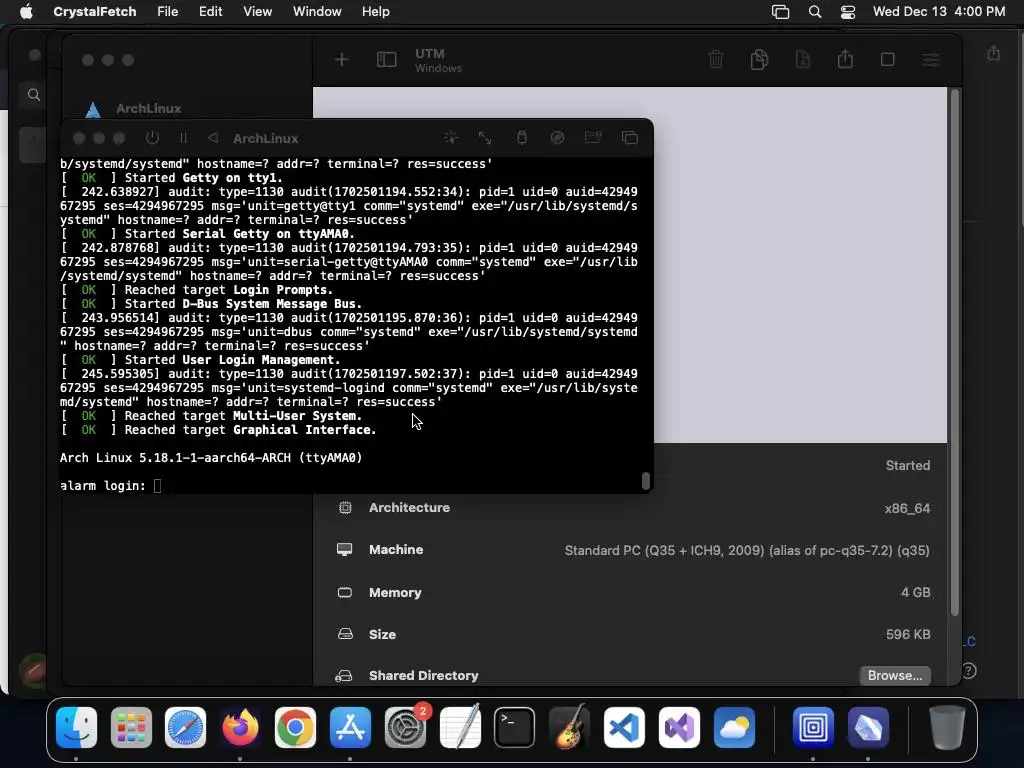This screenshot has height=768, width=1024.
Task: Open the Edit menu
Action: coord(210,12)
